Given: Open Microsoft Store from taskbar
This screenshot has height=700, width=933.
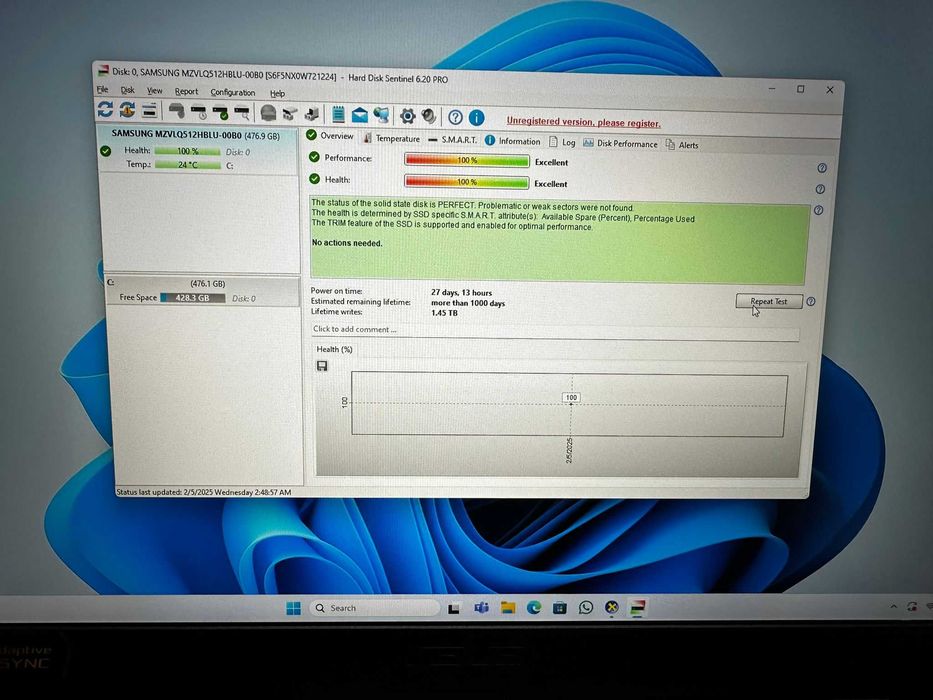Looking at the screenshot, I should [560, 608].
